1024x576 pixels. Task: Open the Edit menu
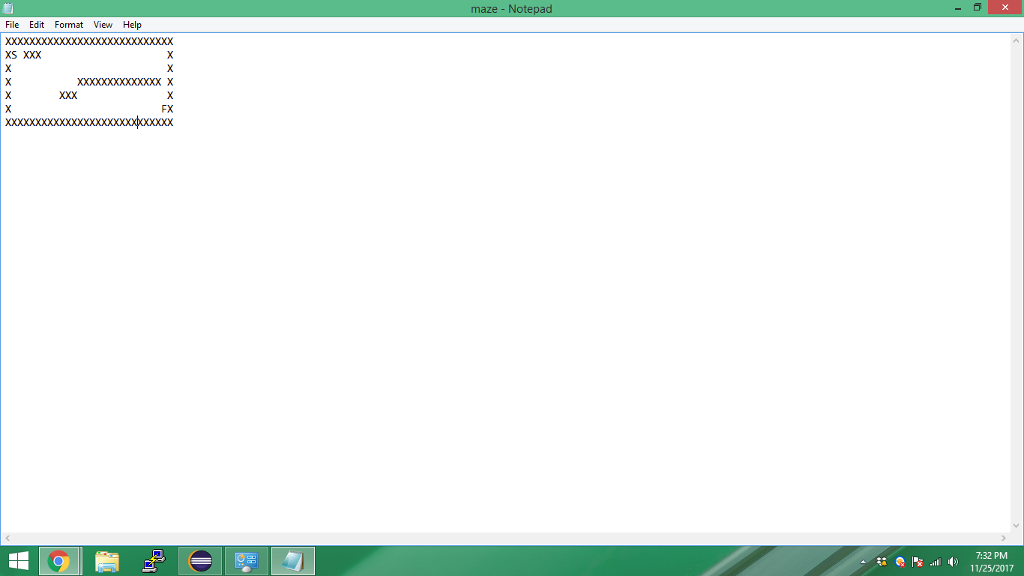36,24
